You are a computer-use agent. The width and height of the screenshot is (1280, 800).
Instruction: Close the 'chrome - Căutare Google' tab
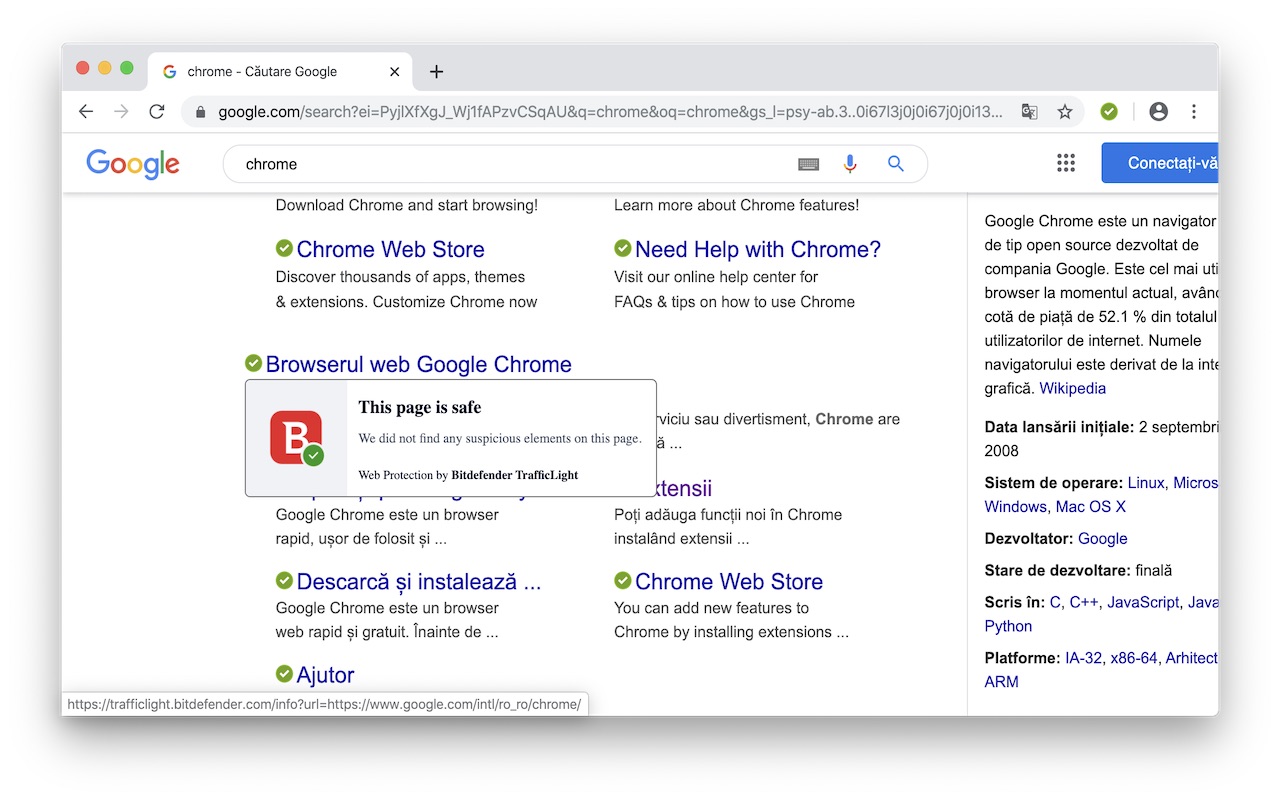pos(395,72)
